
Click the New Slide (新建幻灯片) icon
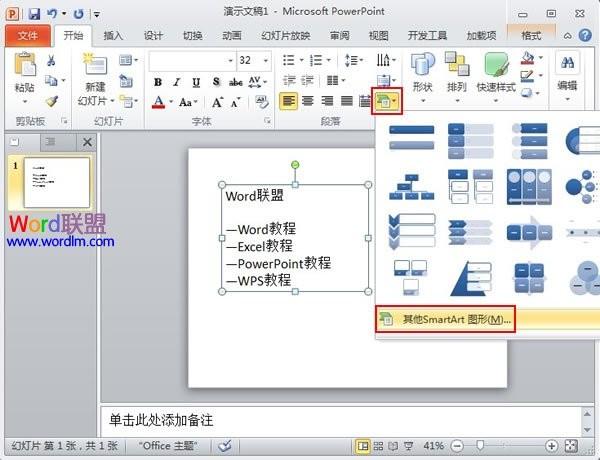[x=95, y=64]
